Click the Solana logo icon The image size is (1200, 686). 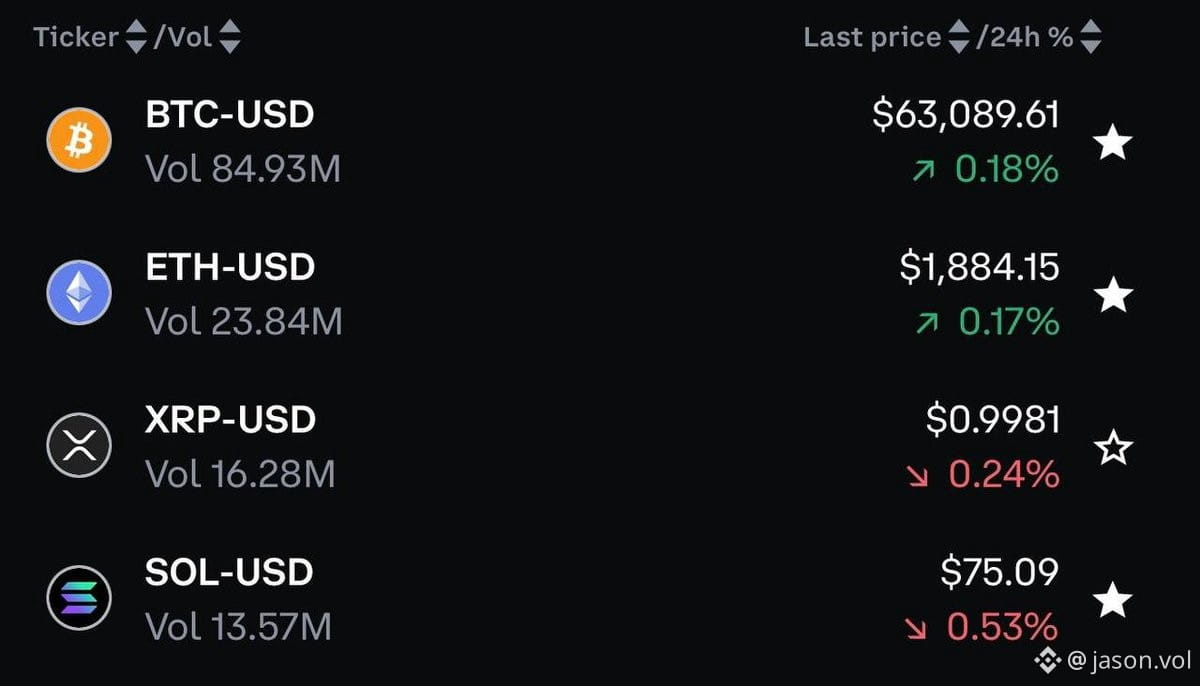click(x=79, y=597)
